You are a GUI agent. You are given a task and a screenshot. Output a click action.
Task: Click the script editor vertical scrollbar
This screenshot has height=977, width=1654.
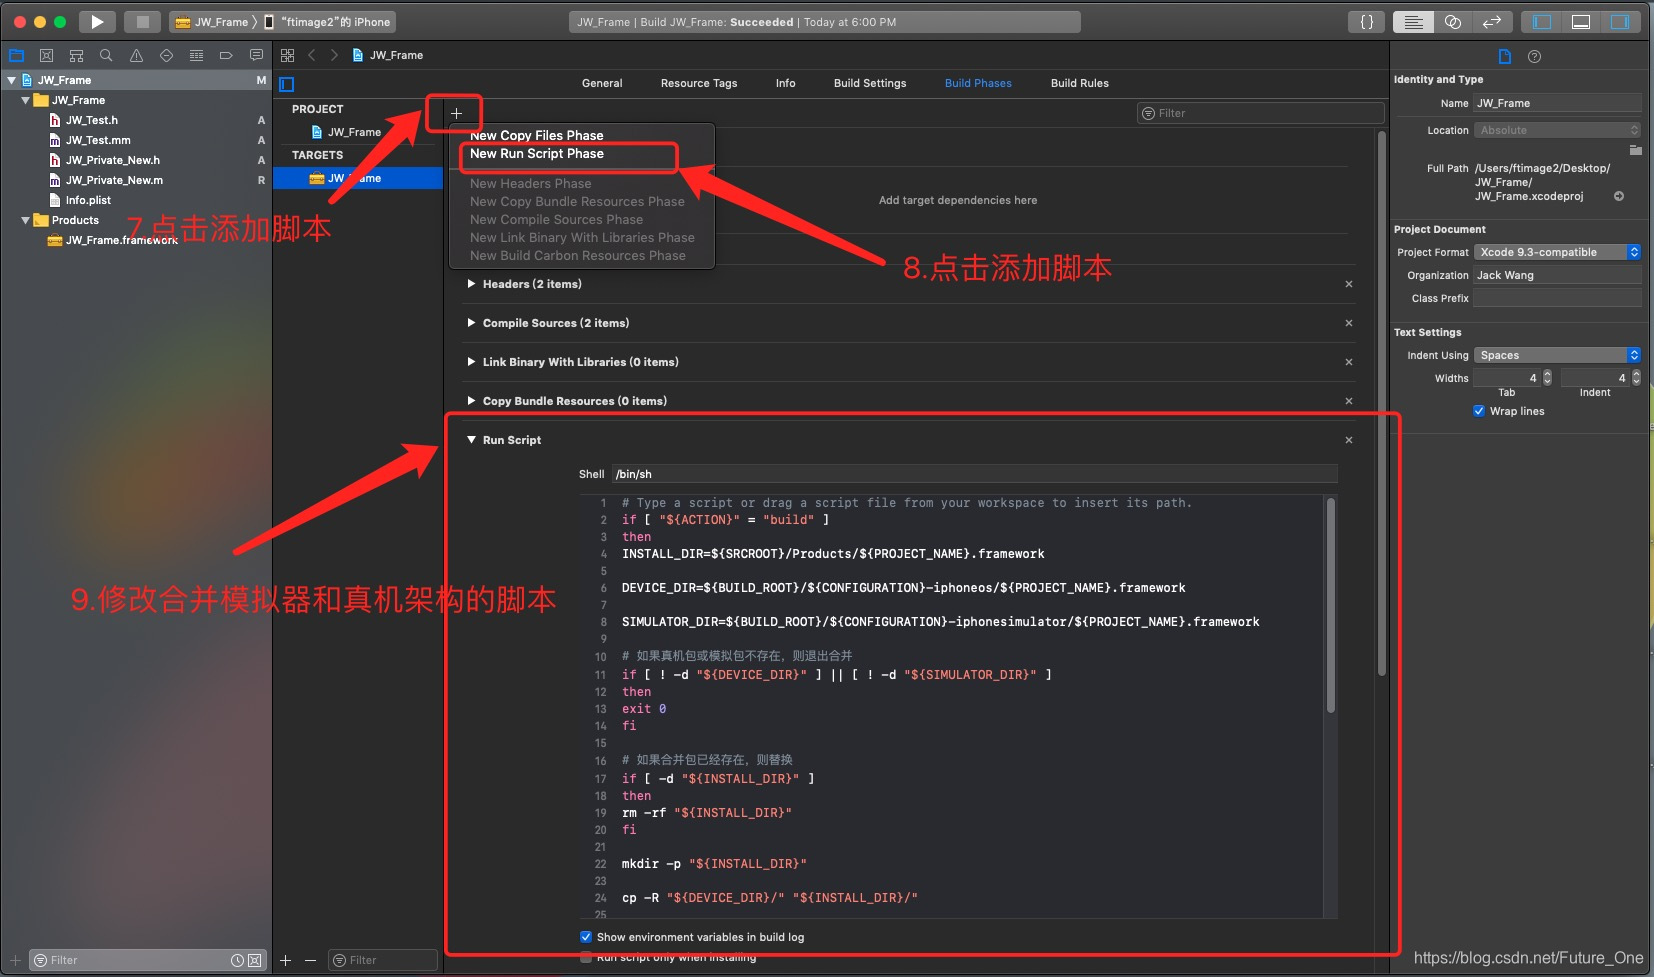click(x=1331, y=605)
